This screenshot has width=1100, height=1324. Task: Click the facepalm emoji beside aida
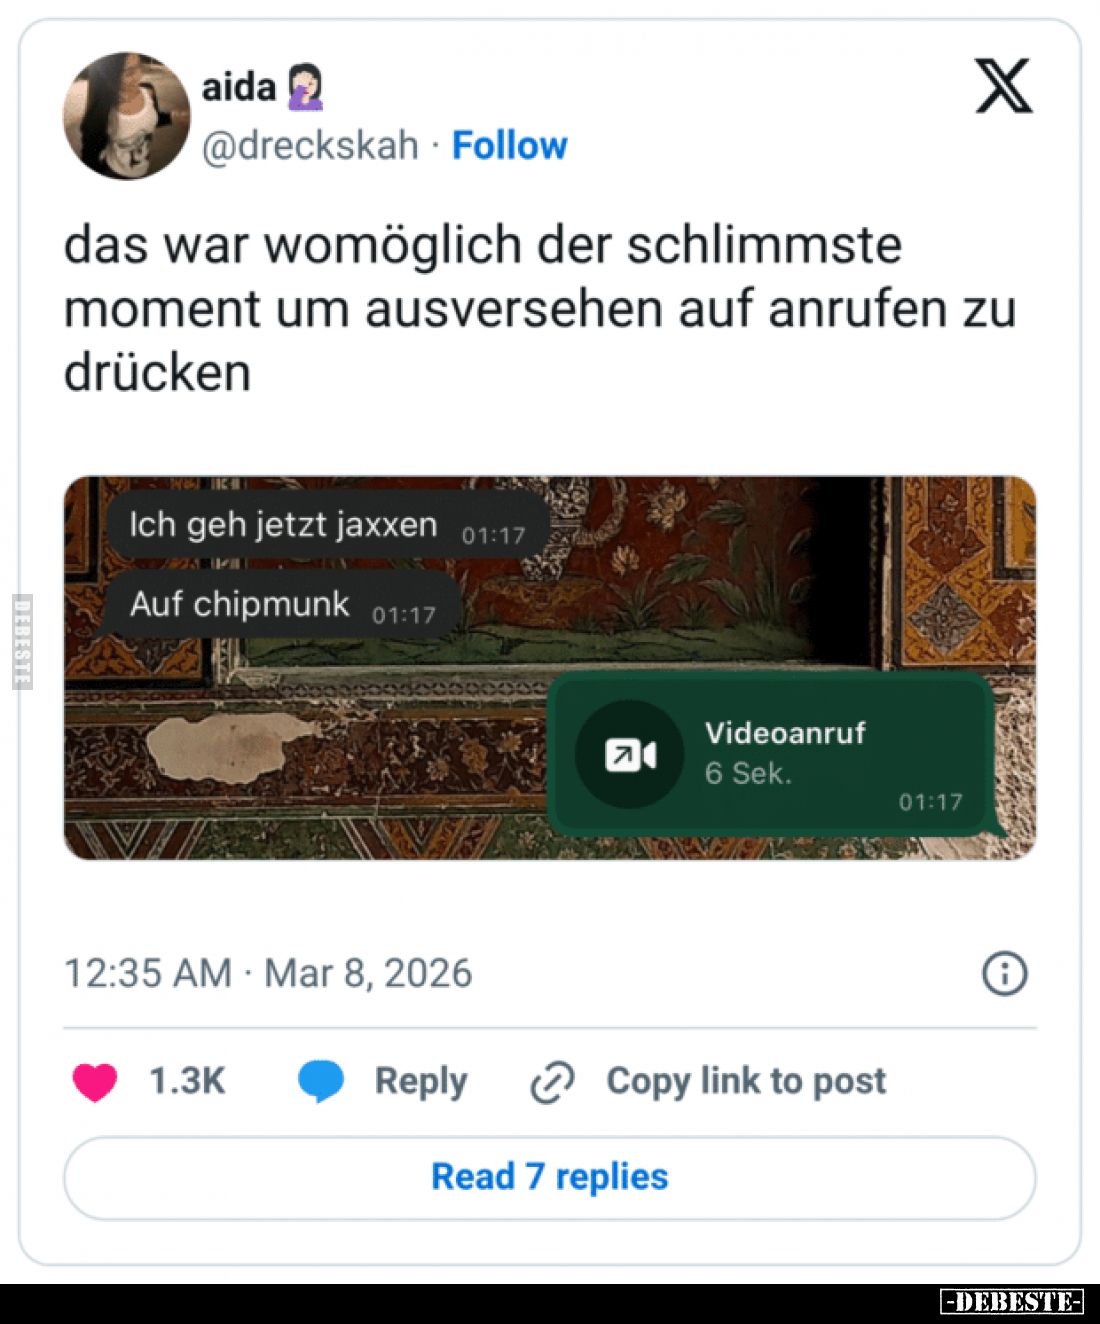coord(306,87)
